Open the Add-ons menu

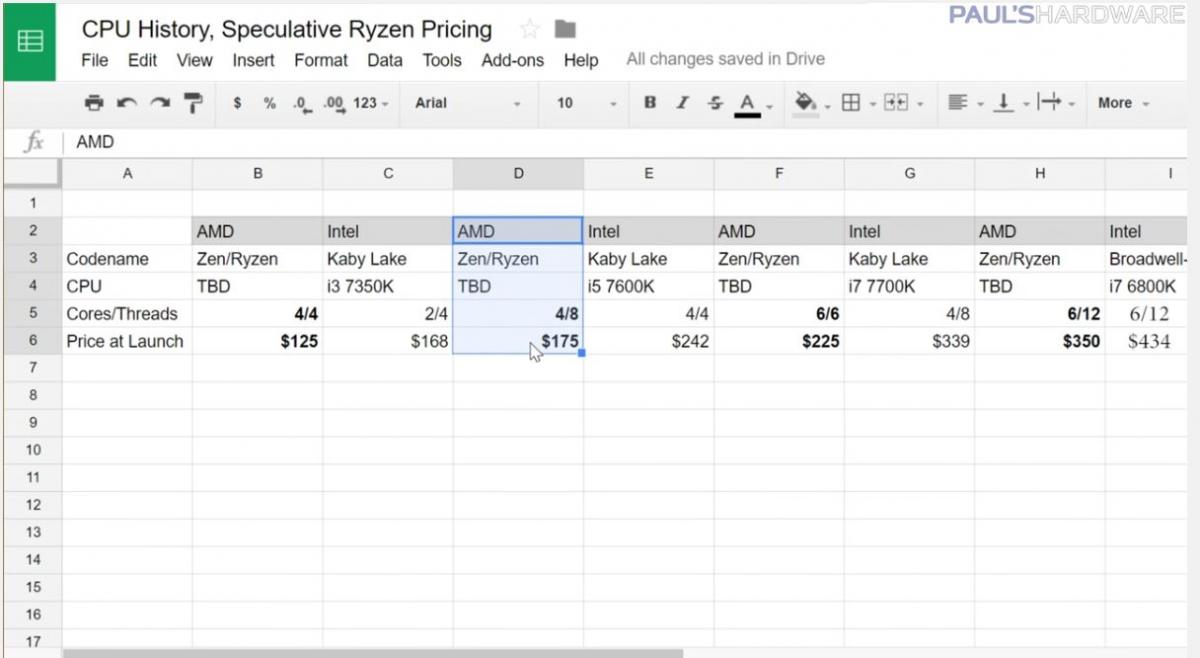(513, 60)
